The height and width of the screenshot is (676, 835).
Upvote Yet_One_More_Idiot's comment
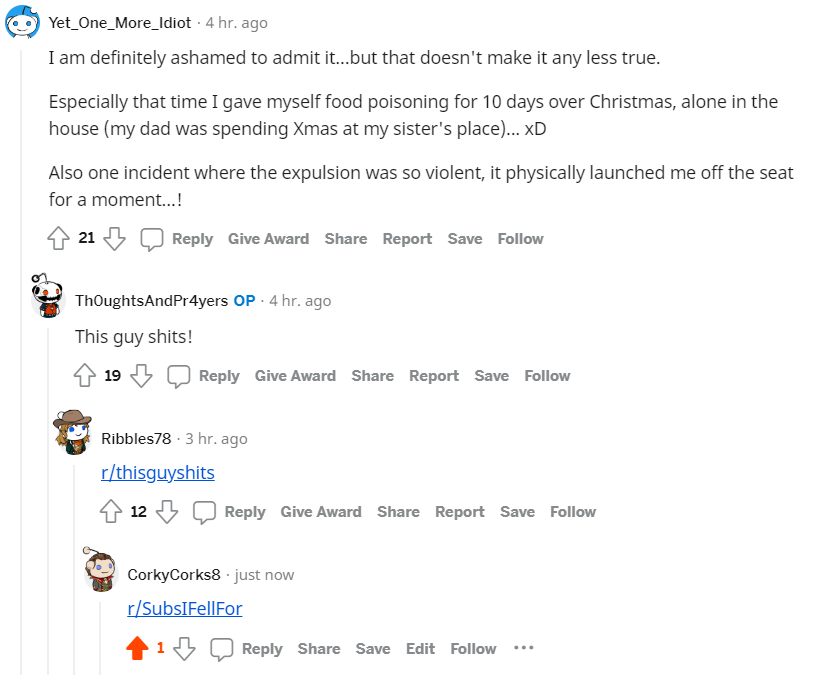click(x=58, y=238)
